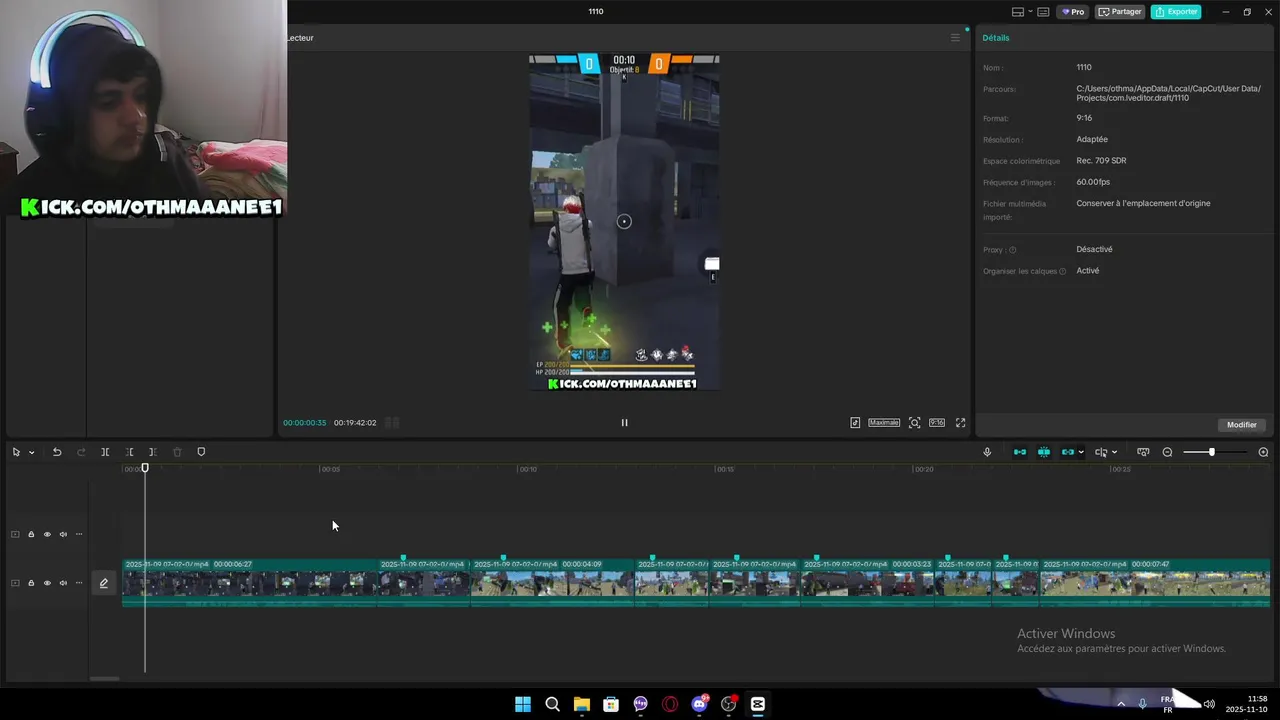Click the Organiser les calques info icon
The height and width of the screenshot is (720, 1280).
click(1062, 271)
